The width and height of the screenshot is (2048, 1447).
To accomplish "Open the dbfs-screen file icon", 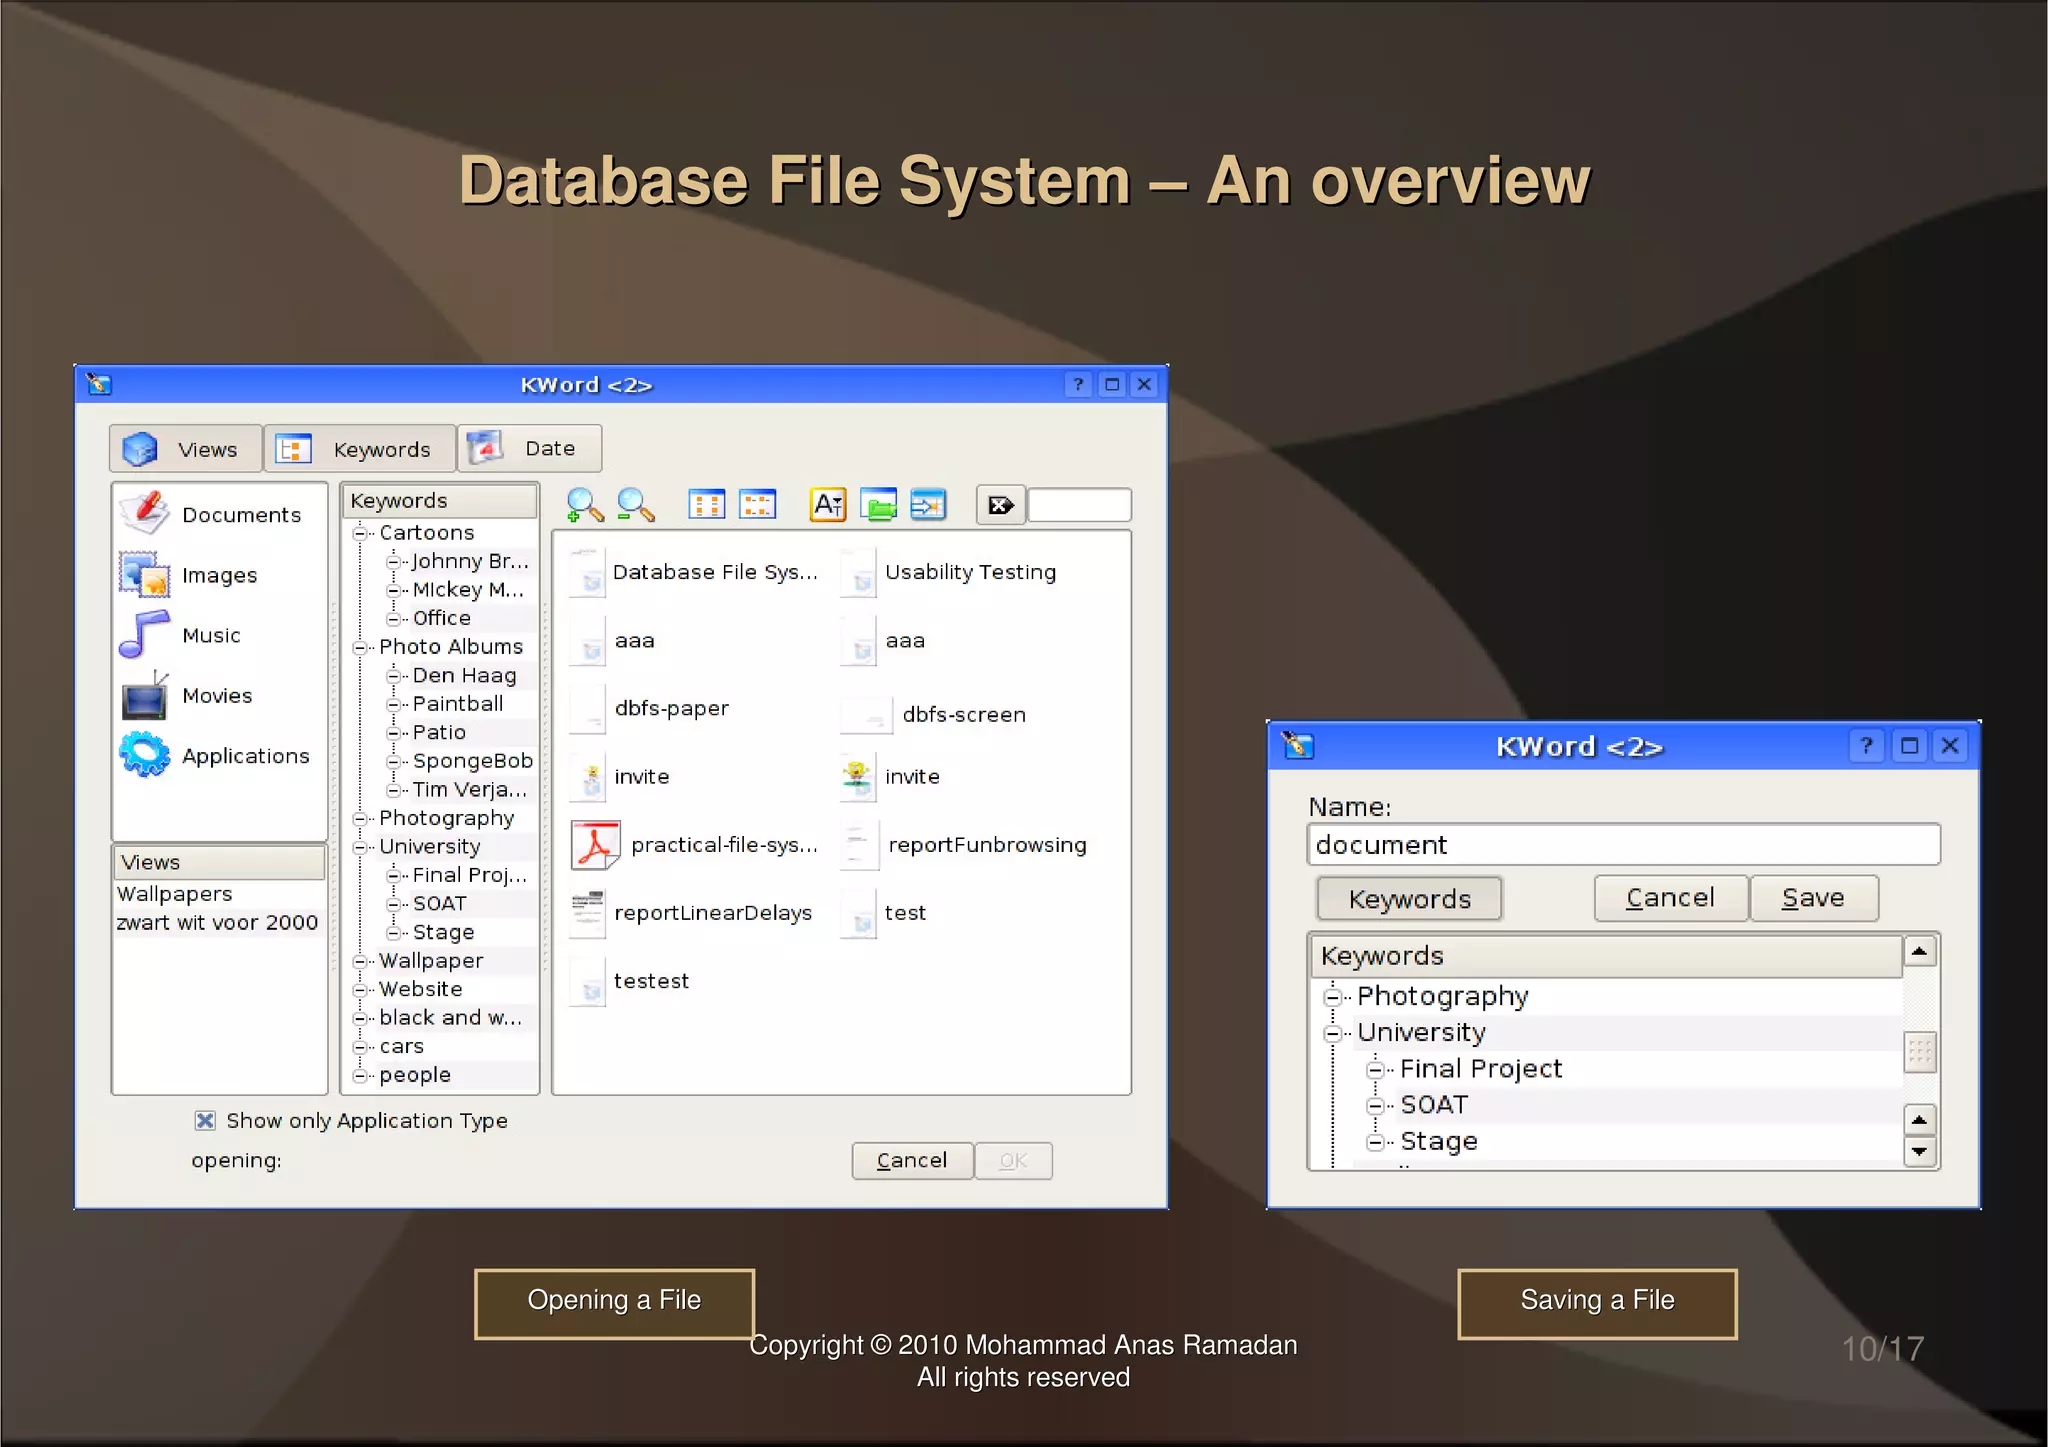I will [866, 714].
